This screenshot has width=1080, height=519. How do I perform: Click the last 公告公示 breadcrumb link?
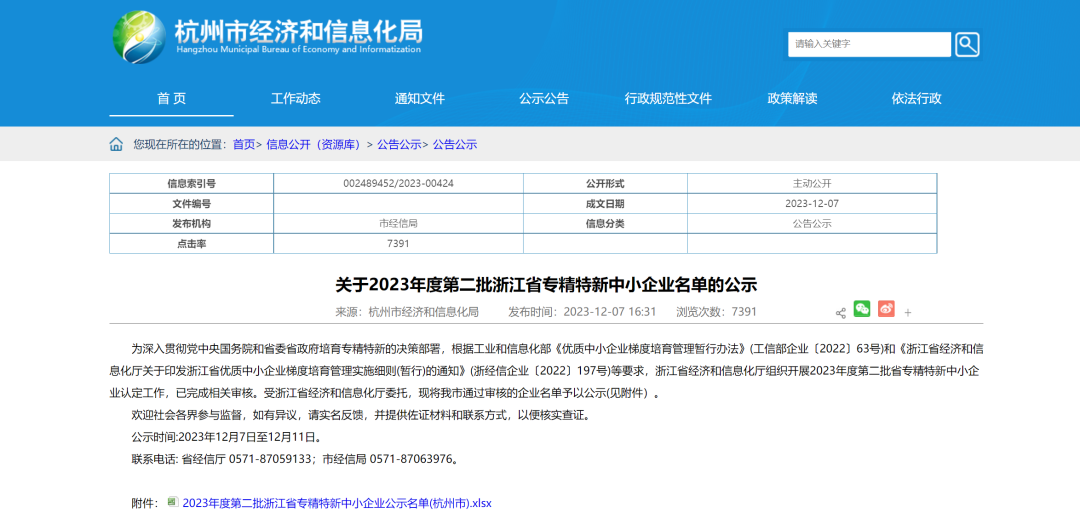point(455,144)
